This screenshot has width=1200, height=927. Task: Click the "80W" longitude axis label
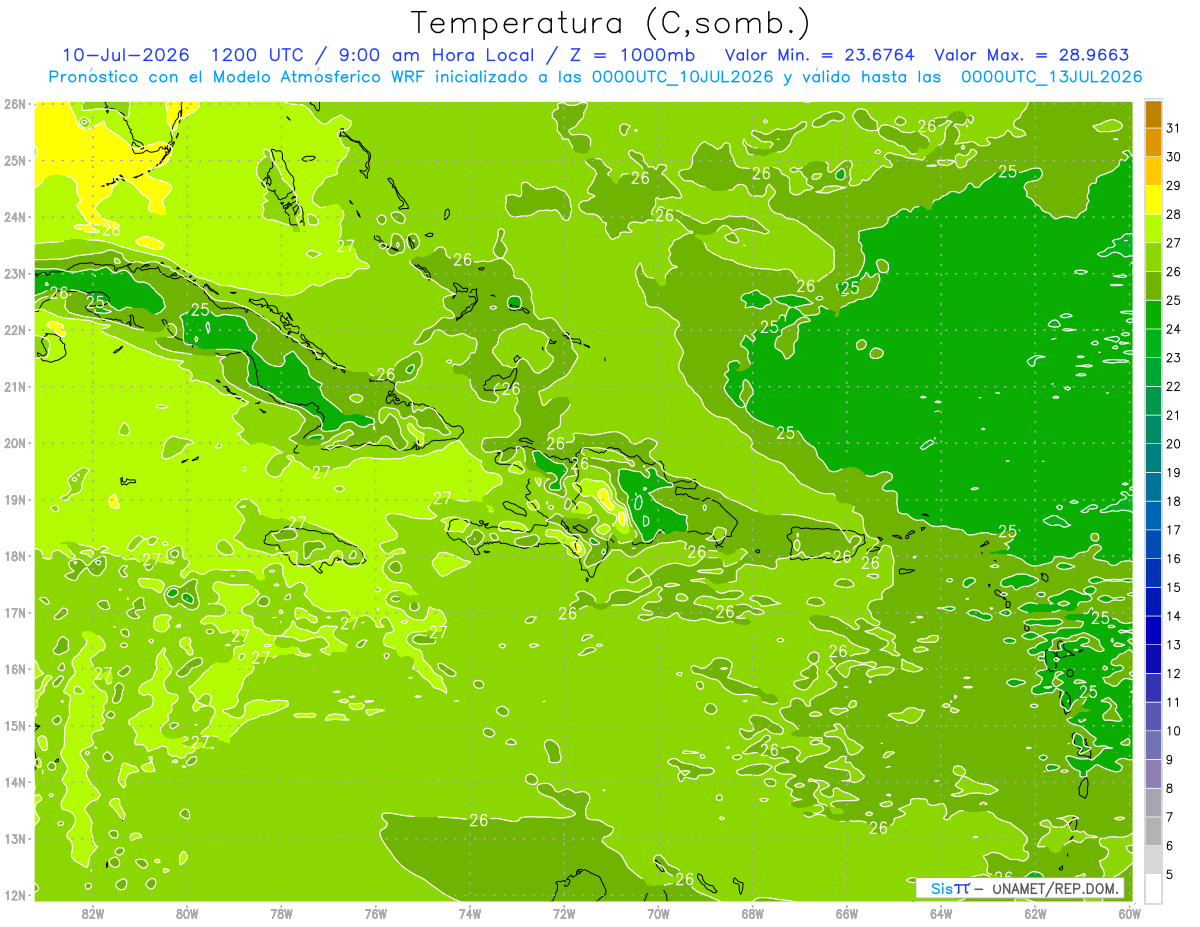[187, 913]
